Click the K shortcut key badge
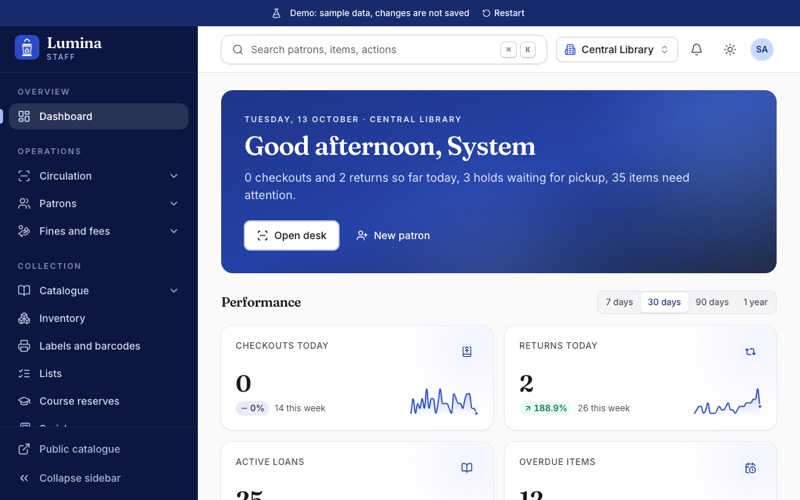The height and width of the screenshot is (500, 800). pyautogui.click(x=528, y=49)
